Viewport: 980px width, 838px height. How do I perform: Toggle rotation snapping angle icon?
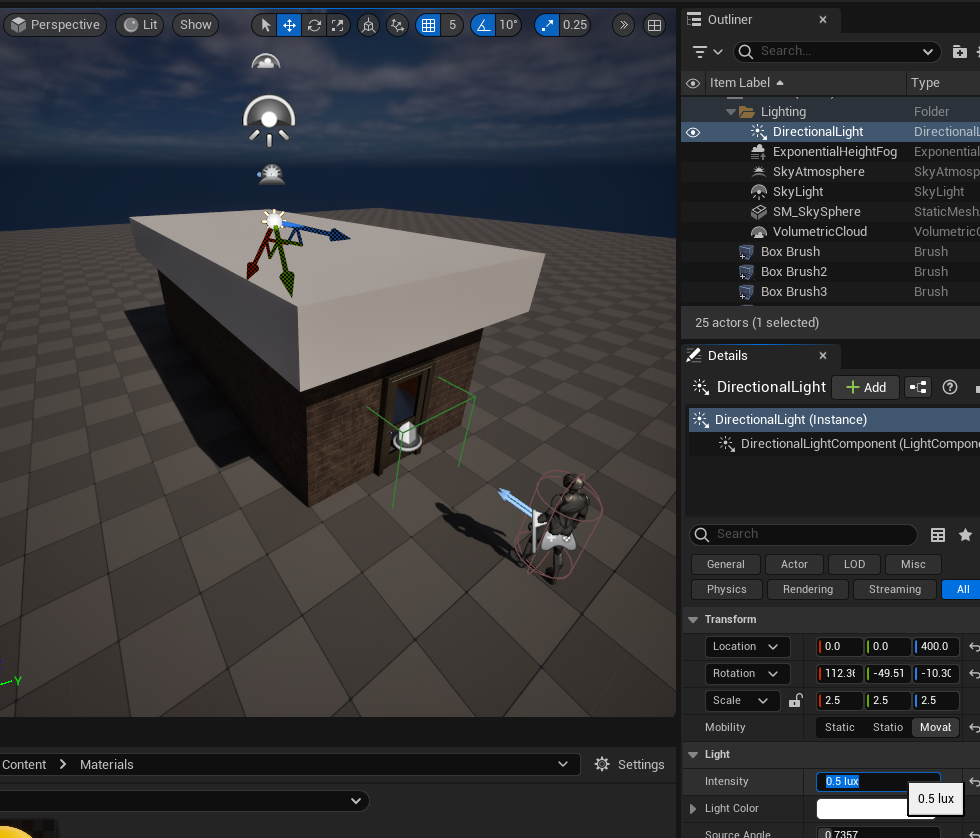point(483,25)
